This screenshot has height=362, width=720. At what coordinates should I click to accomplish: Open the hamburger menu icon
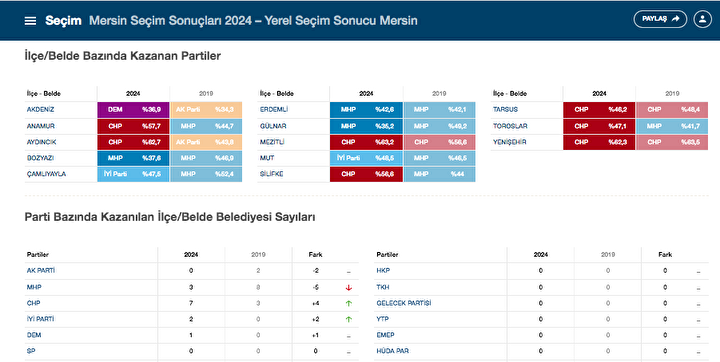[30, 21]
